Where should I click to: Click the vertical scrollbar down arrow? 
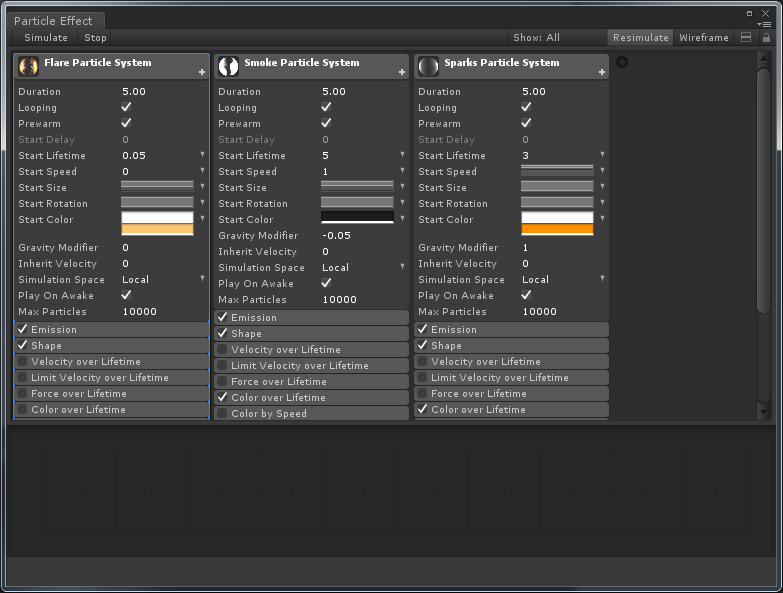tap(763, 412)
